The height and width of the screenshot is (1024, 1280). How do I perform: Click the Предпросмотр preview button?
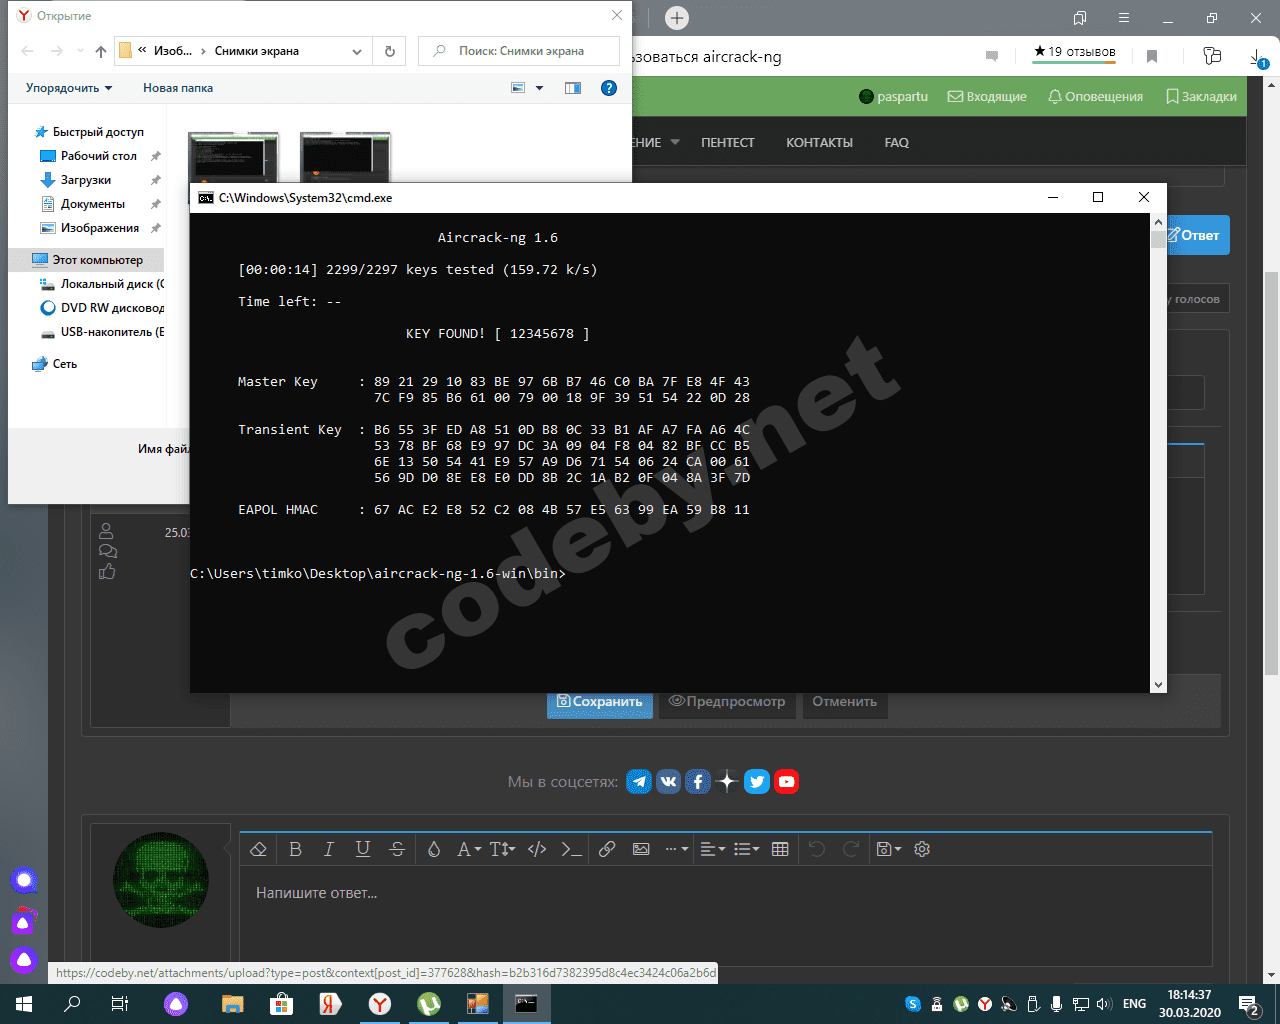coord(726,702)
